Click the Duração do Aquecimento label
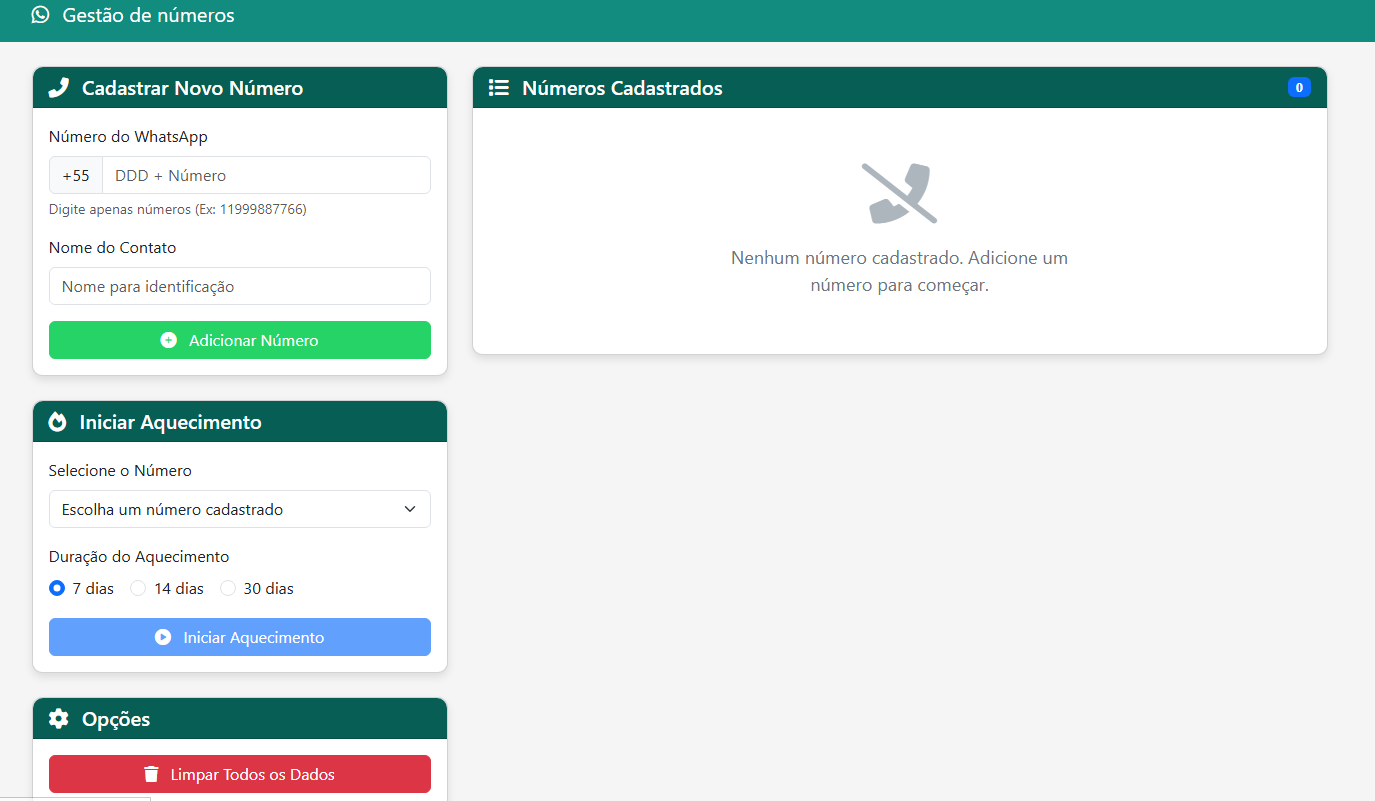This screenshot has height=801, width=1375. click(x=139, y=557)
